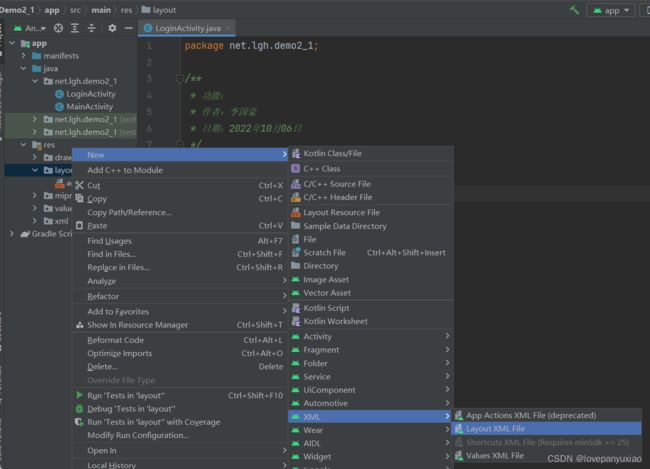Click the build hammer icon
650x469 pixels.
pos(574,10)
